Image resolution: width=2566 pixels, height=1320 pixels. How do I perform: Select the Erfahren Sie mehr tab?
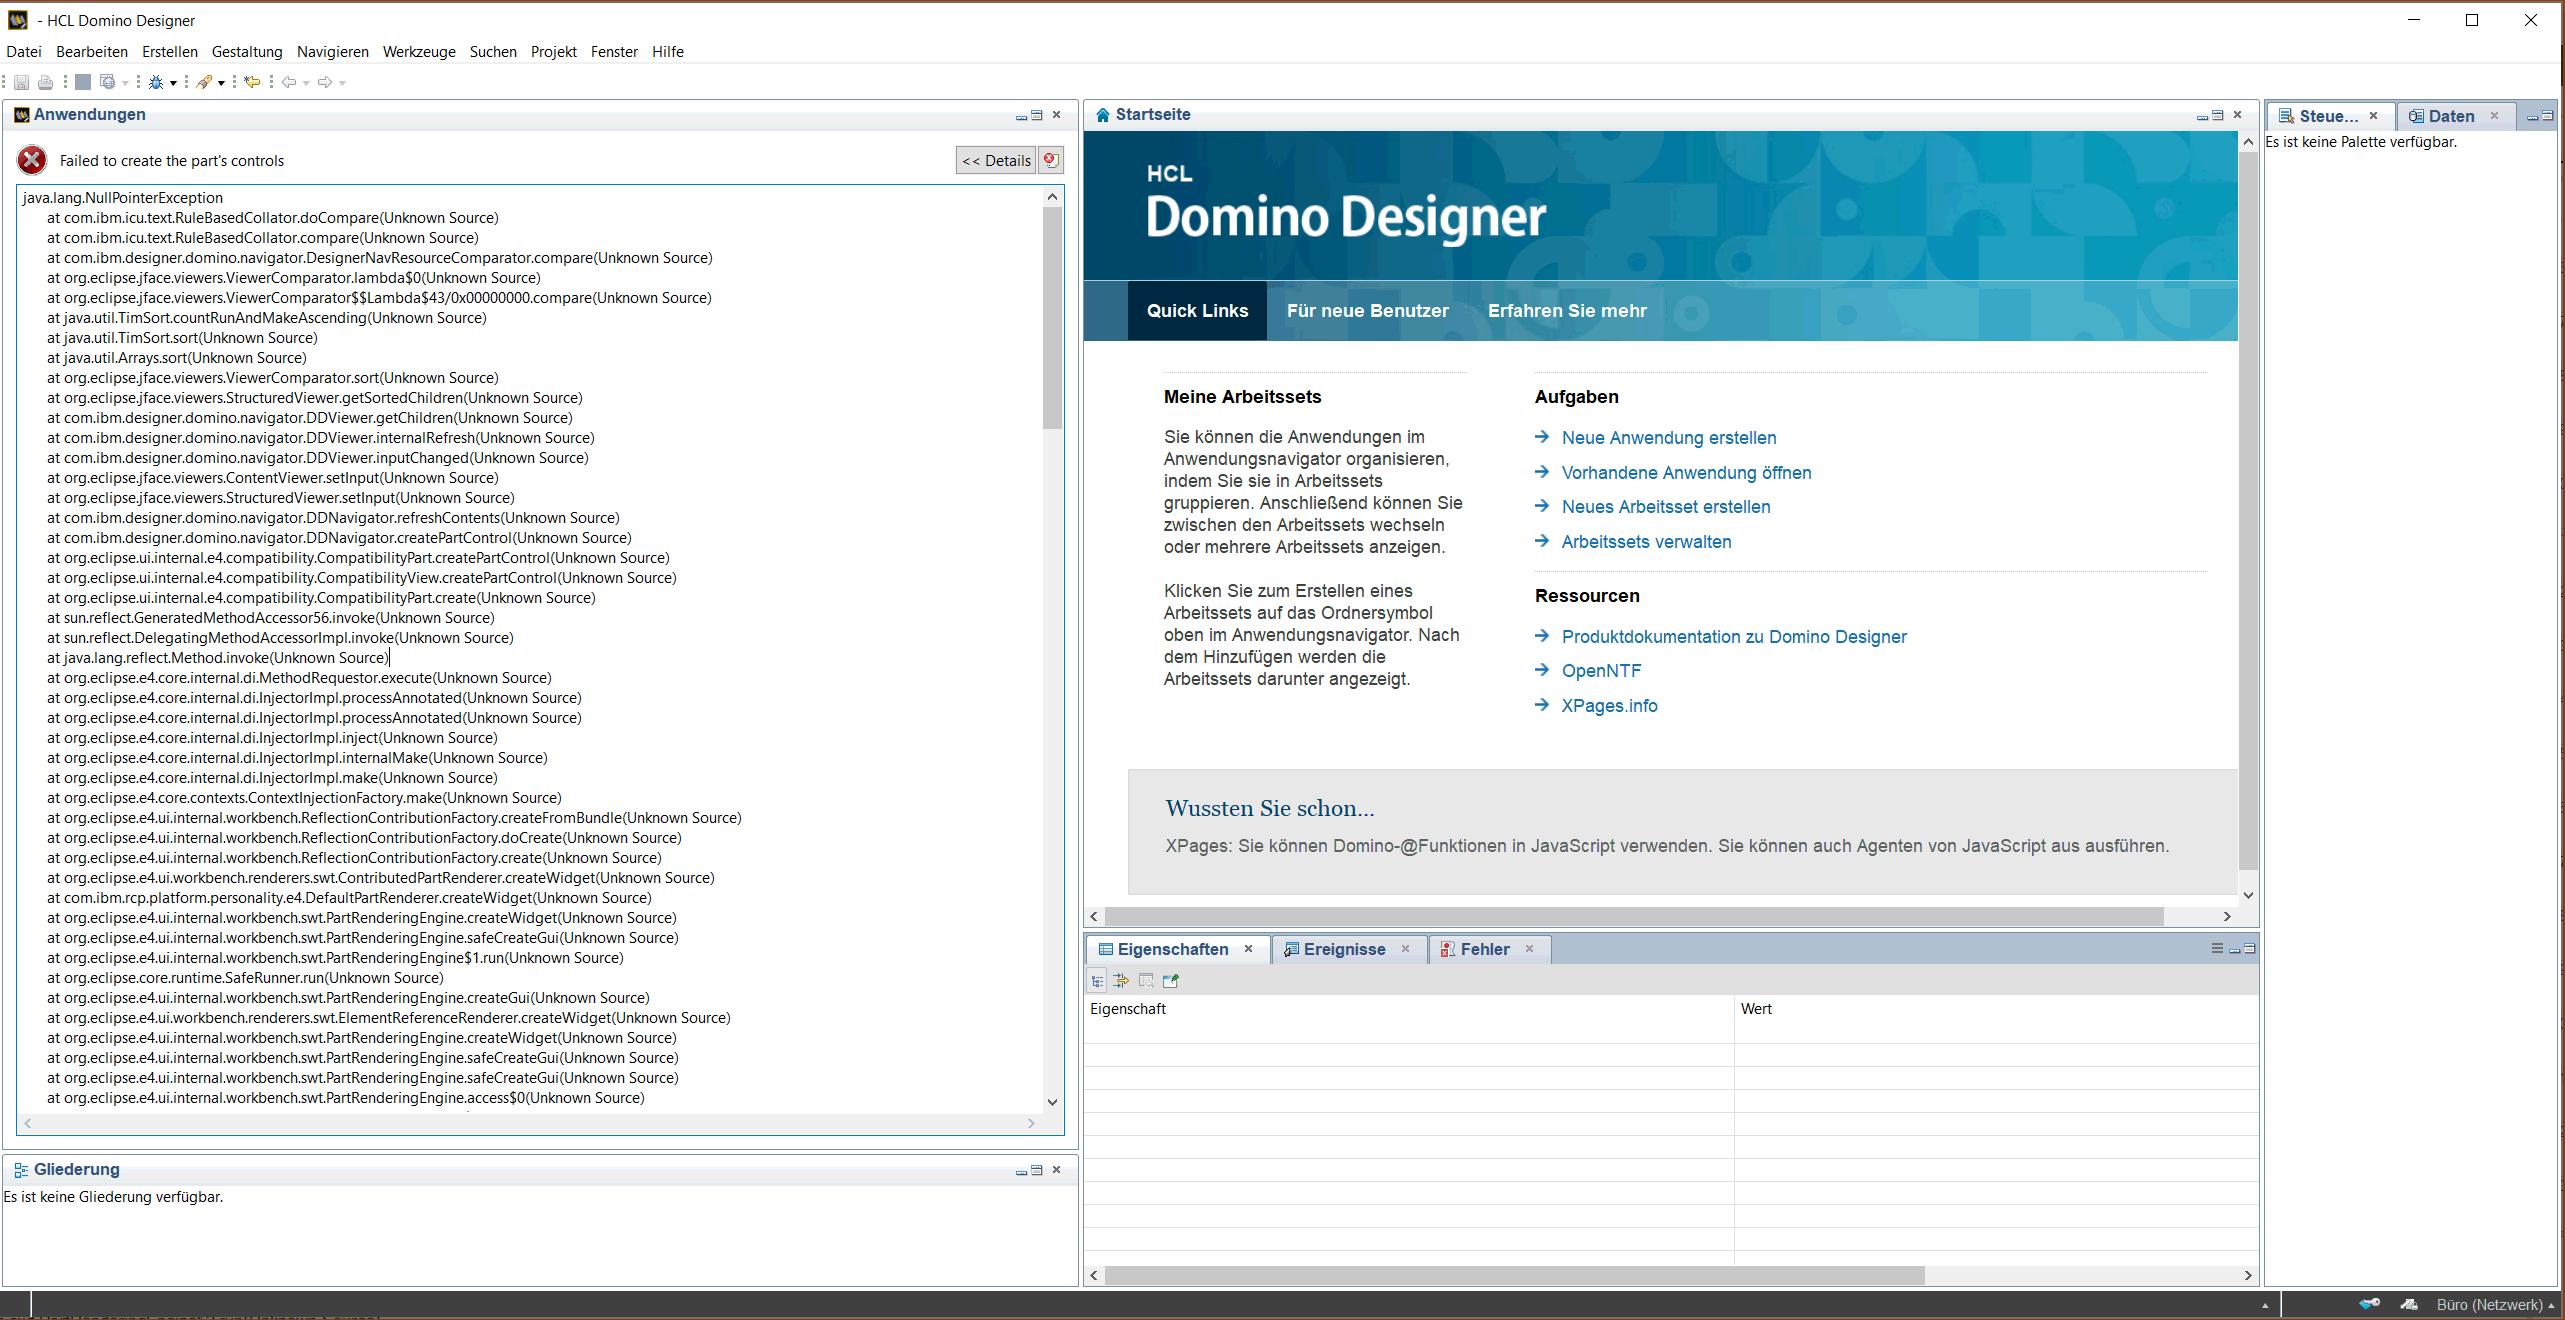[x=1567, y=311]
